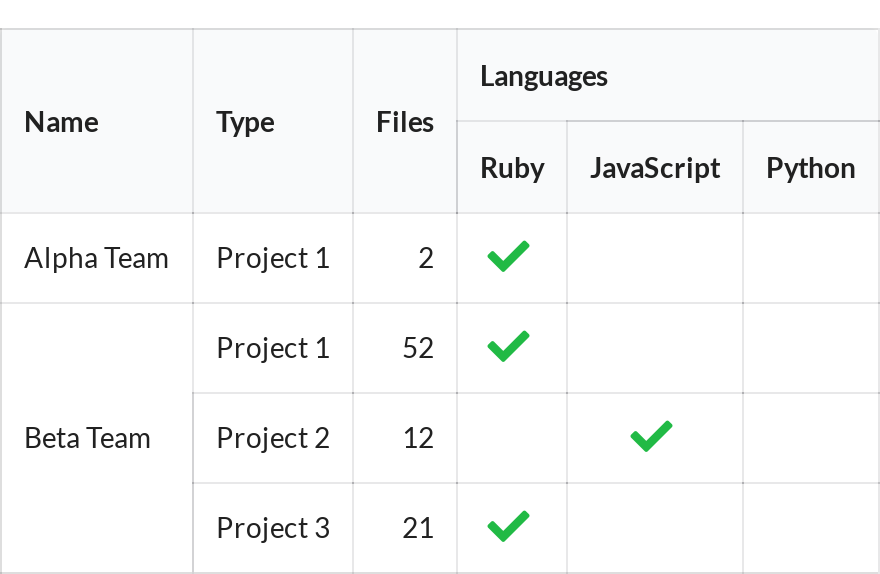This screenshot has width=880, height=574.
Task: Click Ruby checkmark for Alpha Team
Action: coord(508,256)
